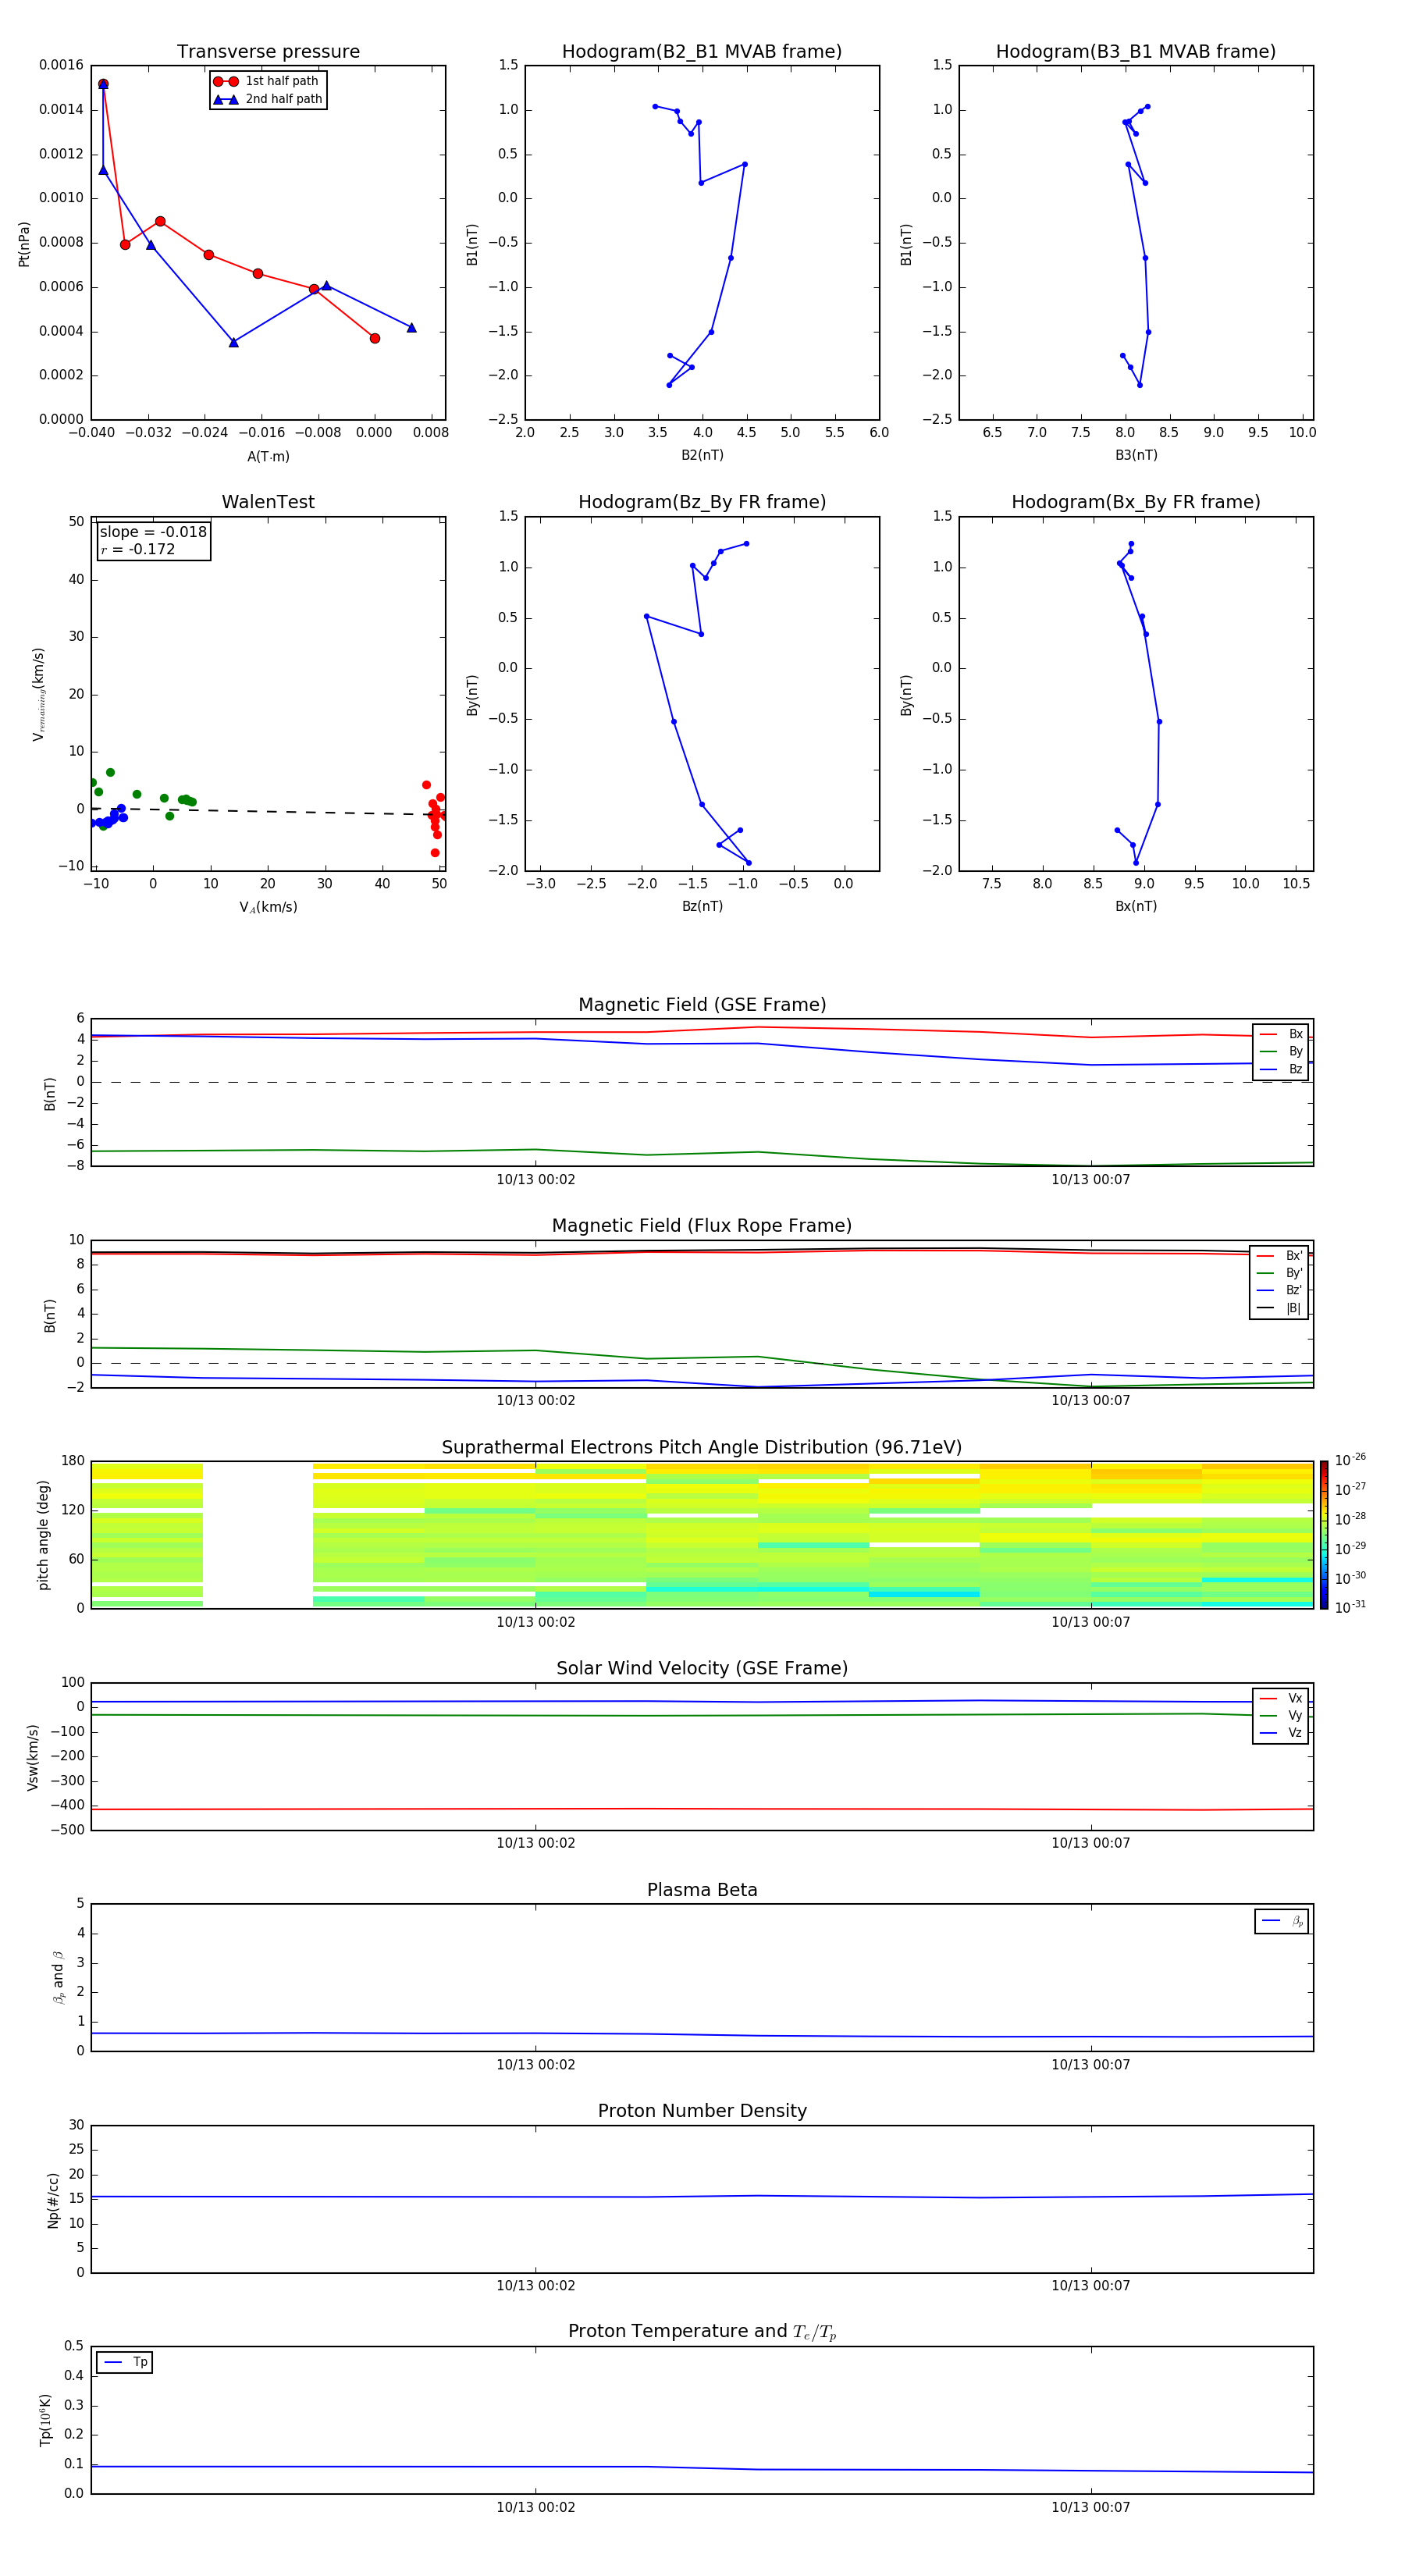The width and height of the screenshot is (1405, 2576).
Task: Click the "V_remaining(km/s)" y-axis label
Action: tap(39, 694)
